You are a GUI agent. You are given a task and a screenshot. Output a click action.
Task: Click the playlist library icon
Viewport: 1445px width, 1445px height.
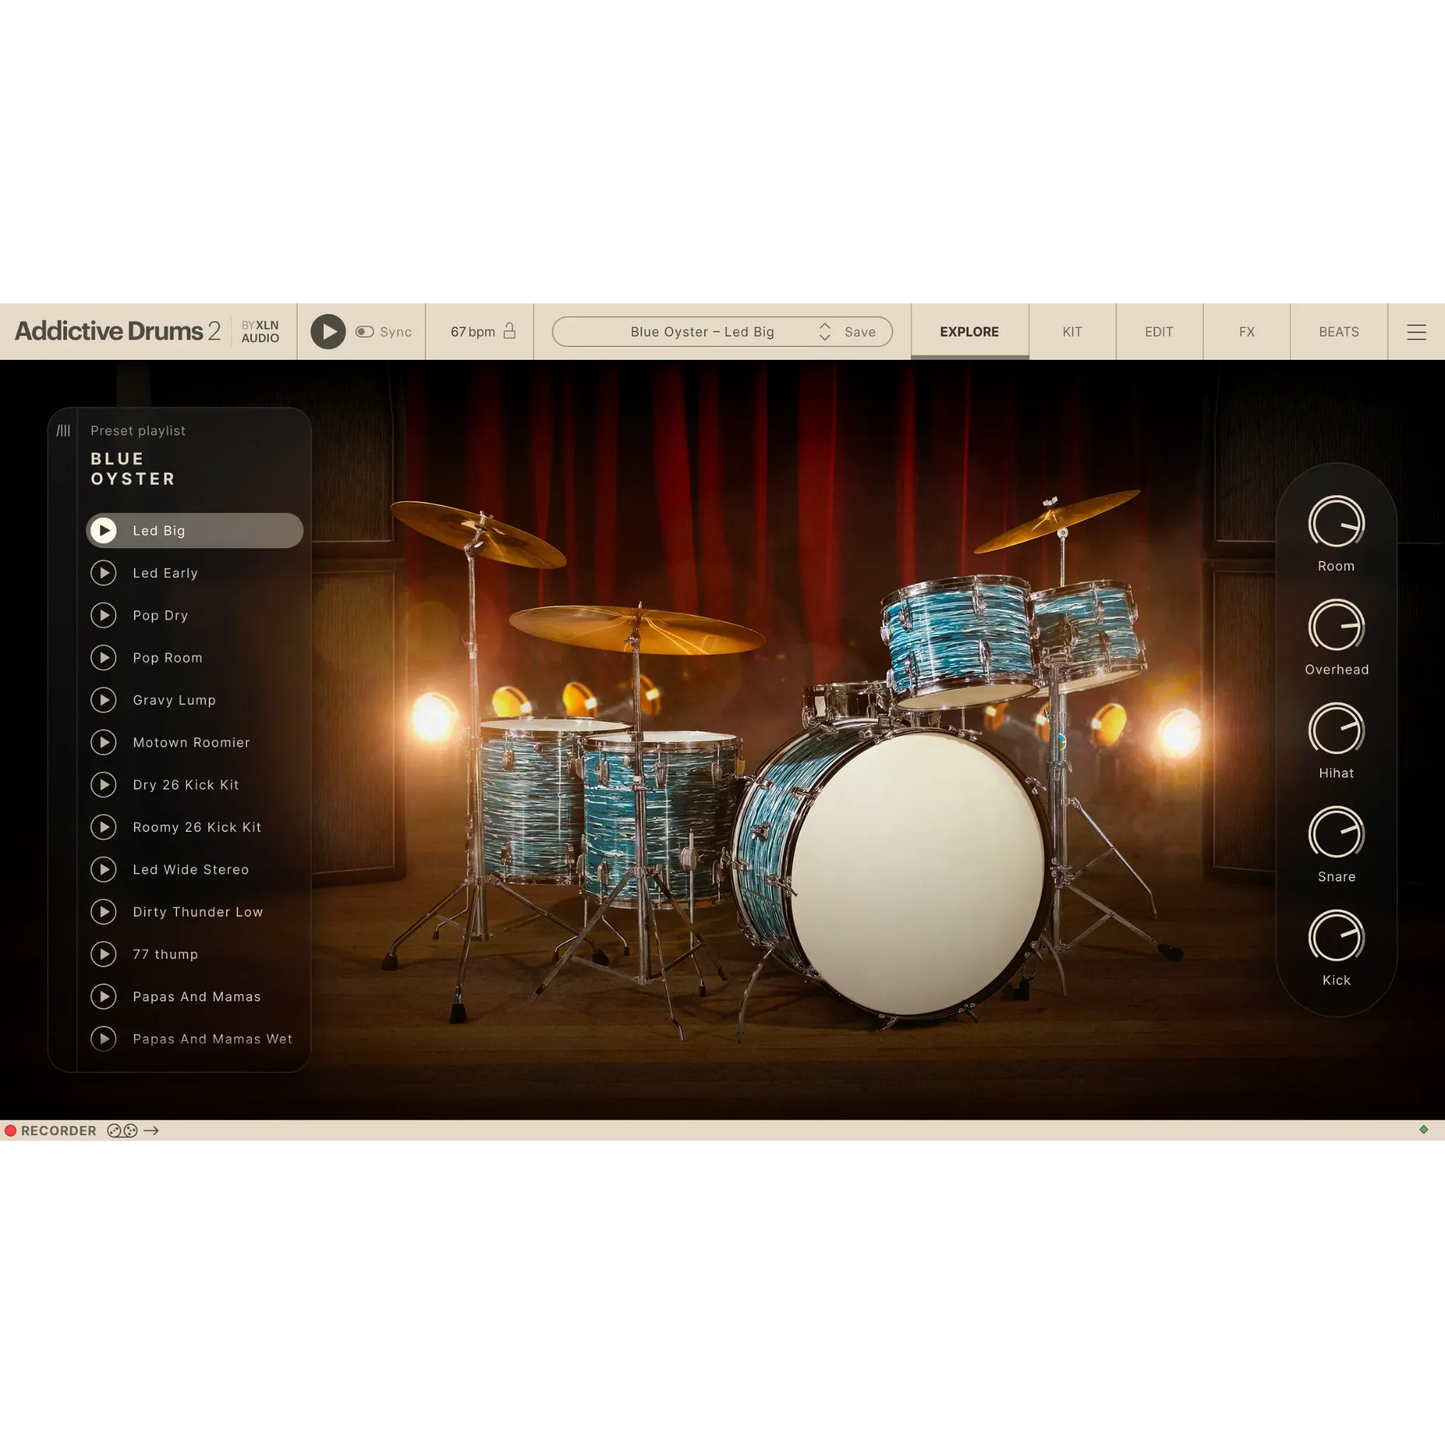click(63, 431)
